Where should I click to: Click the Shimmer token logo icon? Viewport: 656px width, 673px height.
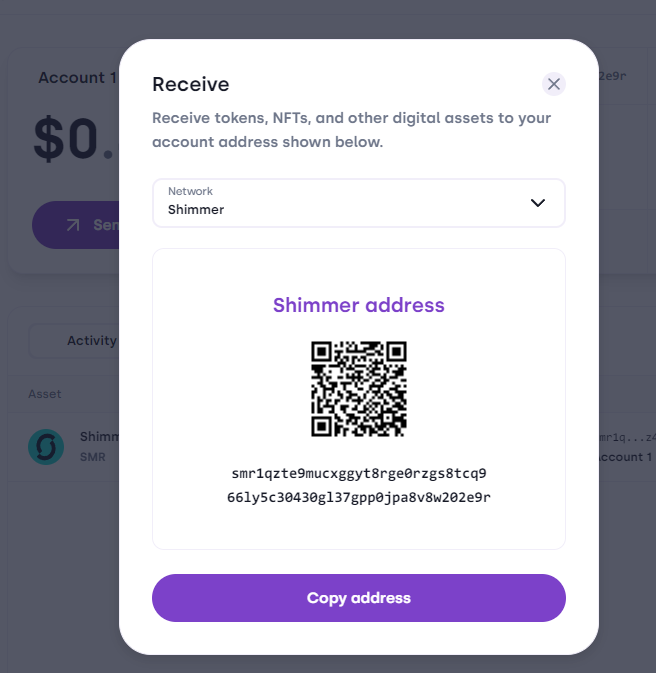[46, 447]
